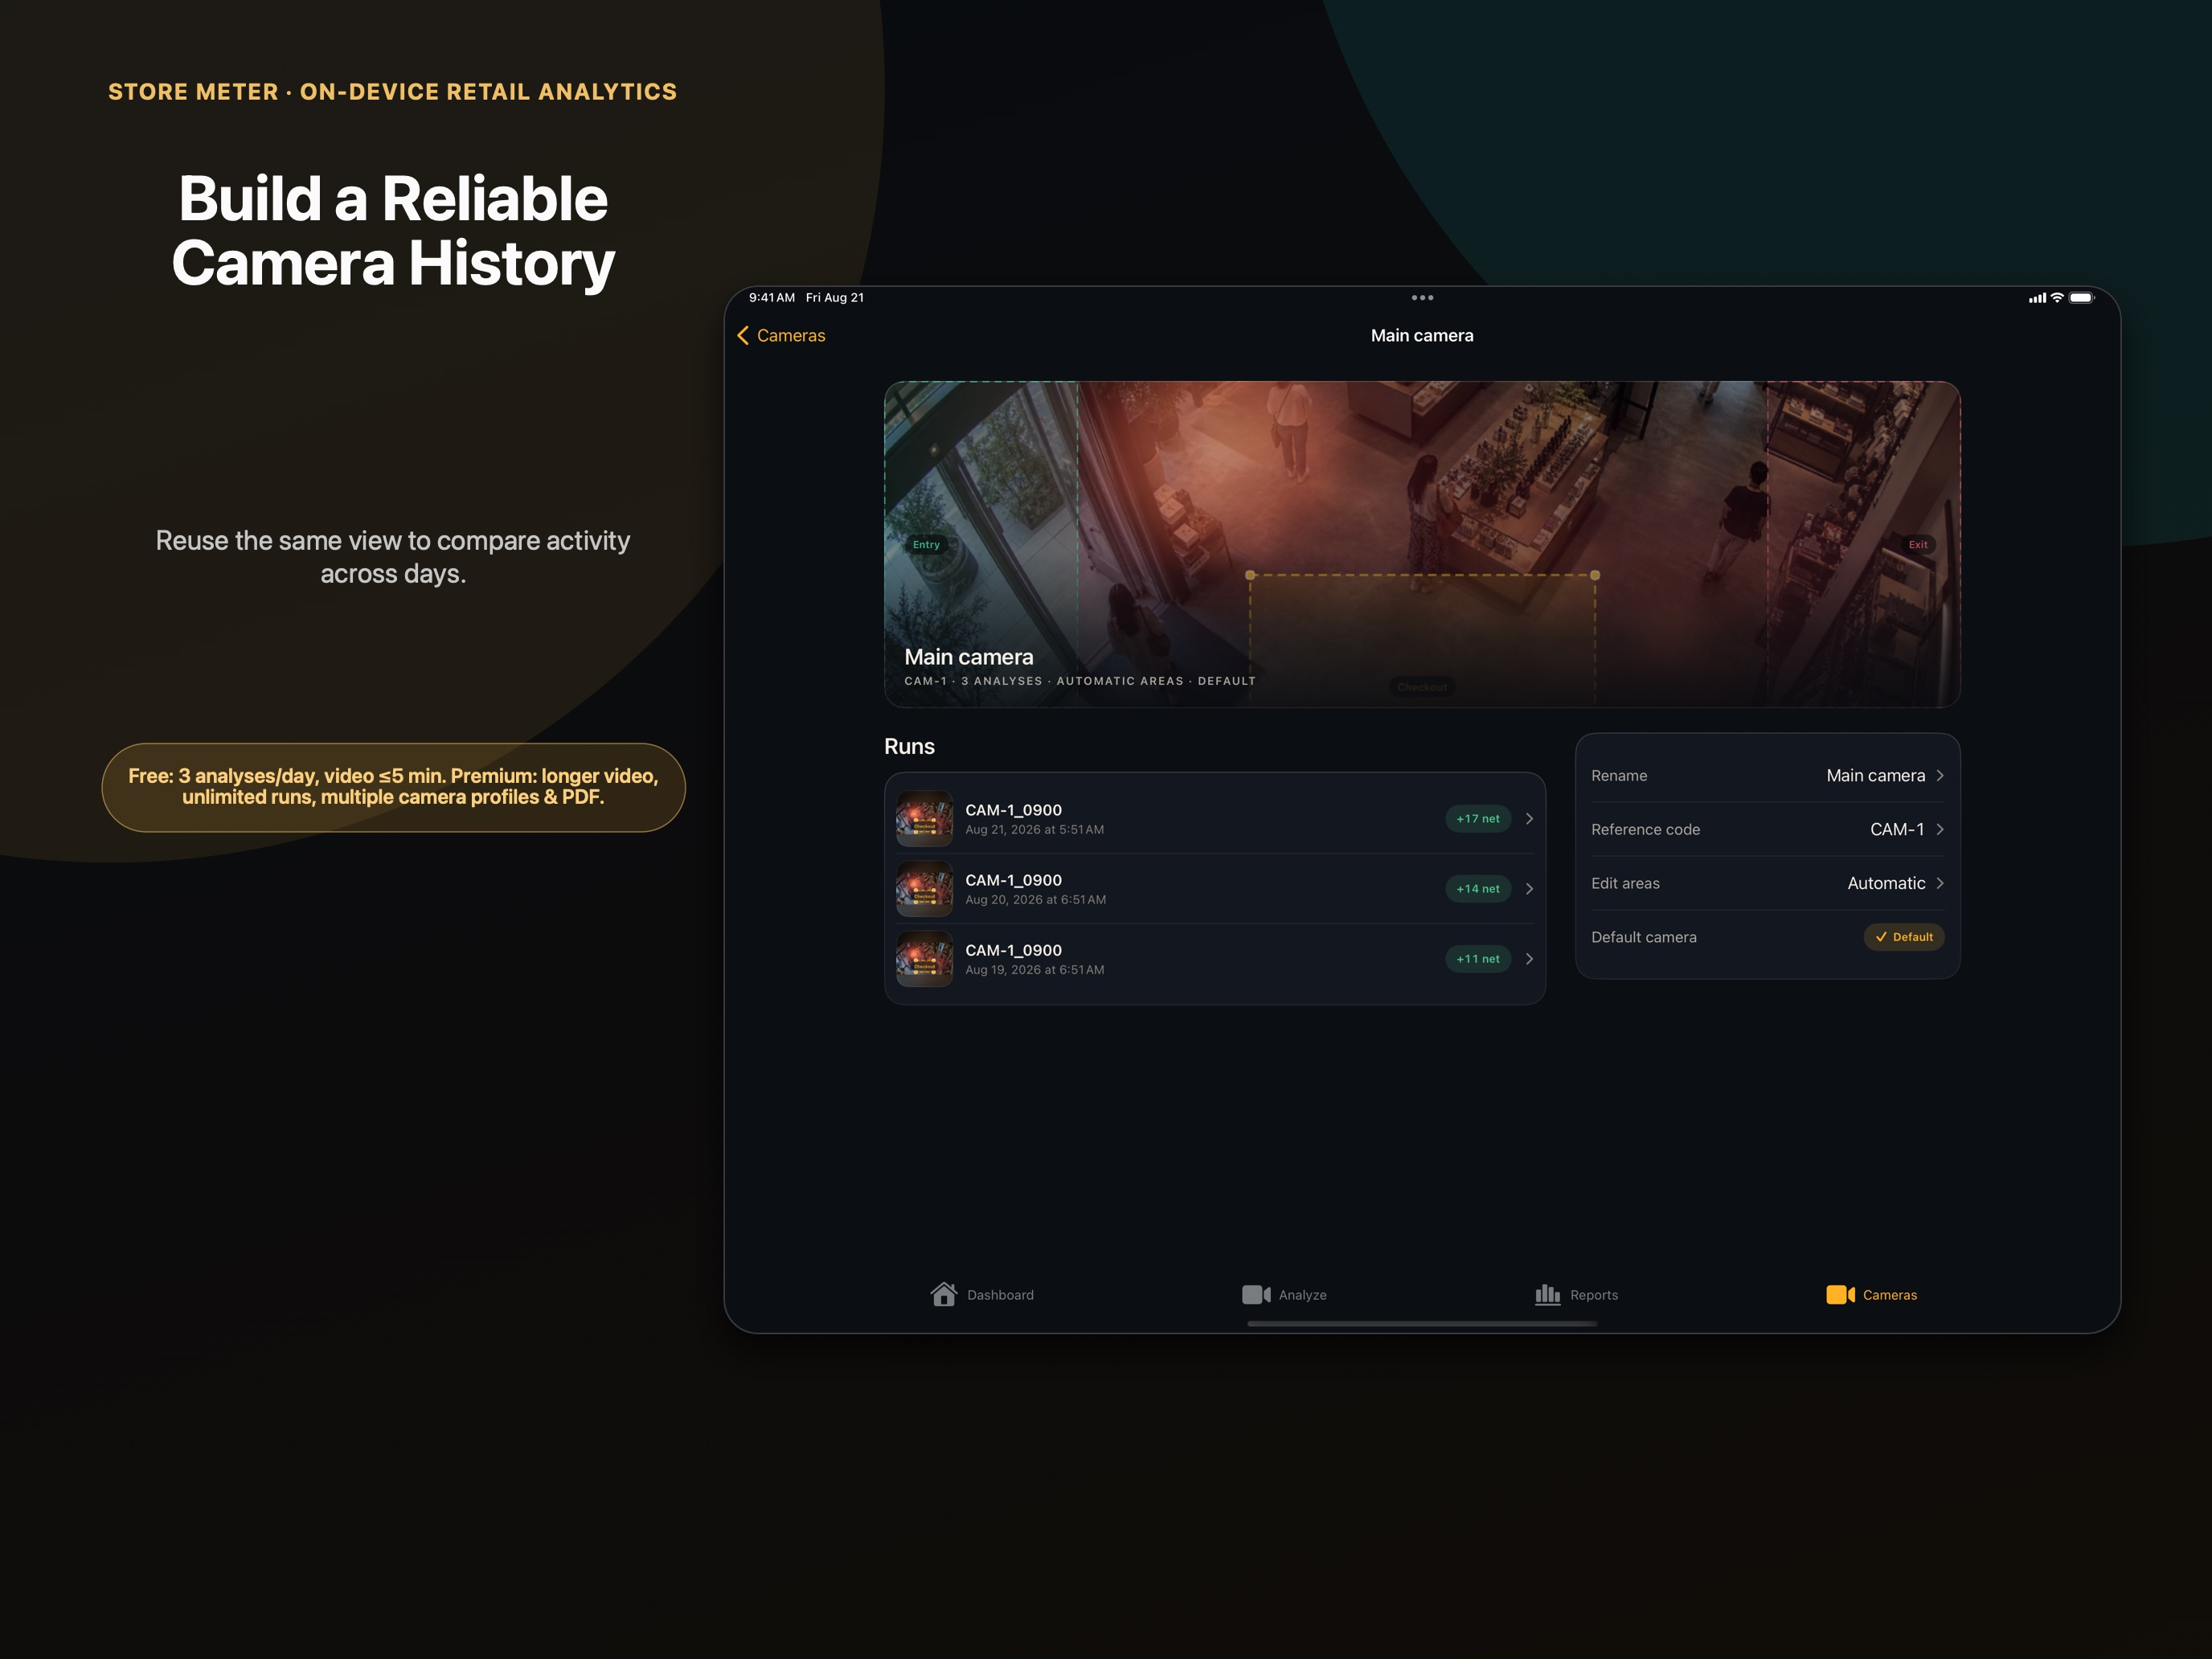
Task: Tap the 9:41 AM status bar clock
Action: click(772, 298)
